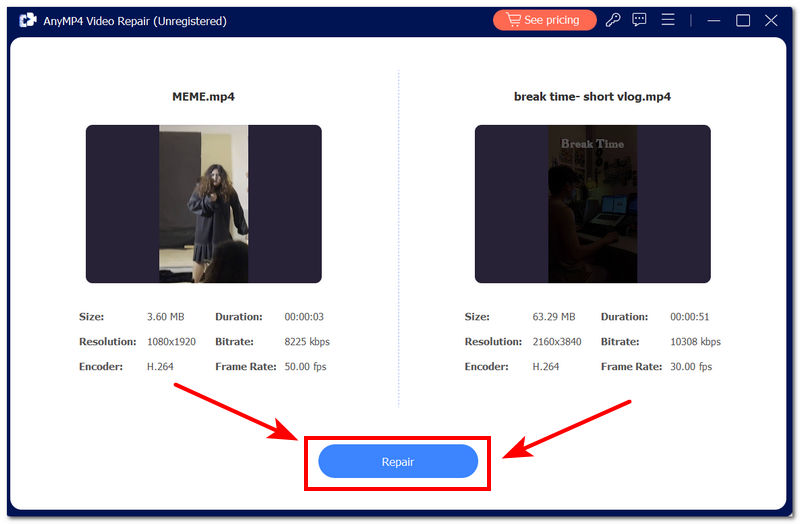Click the 8225 kbps bitrate value
This screenshot has height=524, width=800.
click(307, 342)
